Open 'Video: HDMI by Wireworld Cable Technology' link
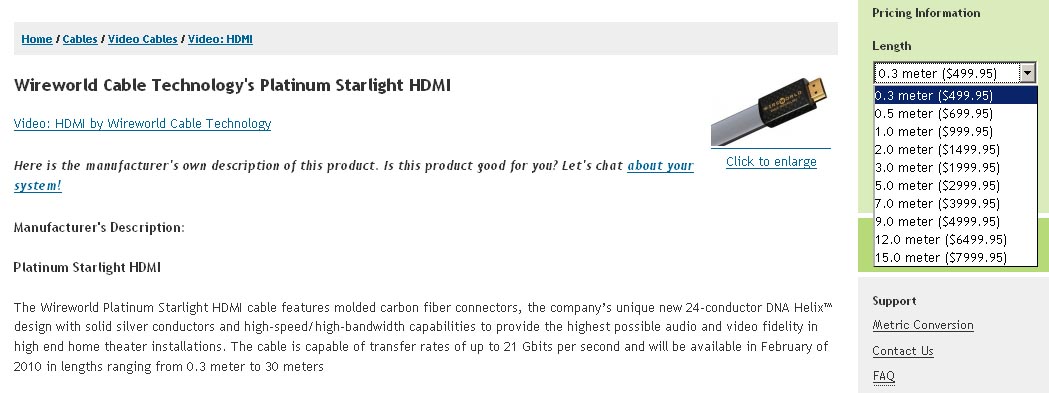Image resolution: width=1049 pixels, height=393 pixels. click(x=142, y=123)
